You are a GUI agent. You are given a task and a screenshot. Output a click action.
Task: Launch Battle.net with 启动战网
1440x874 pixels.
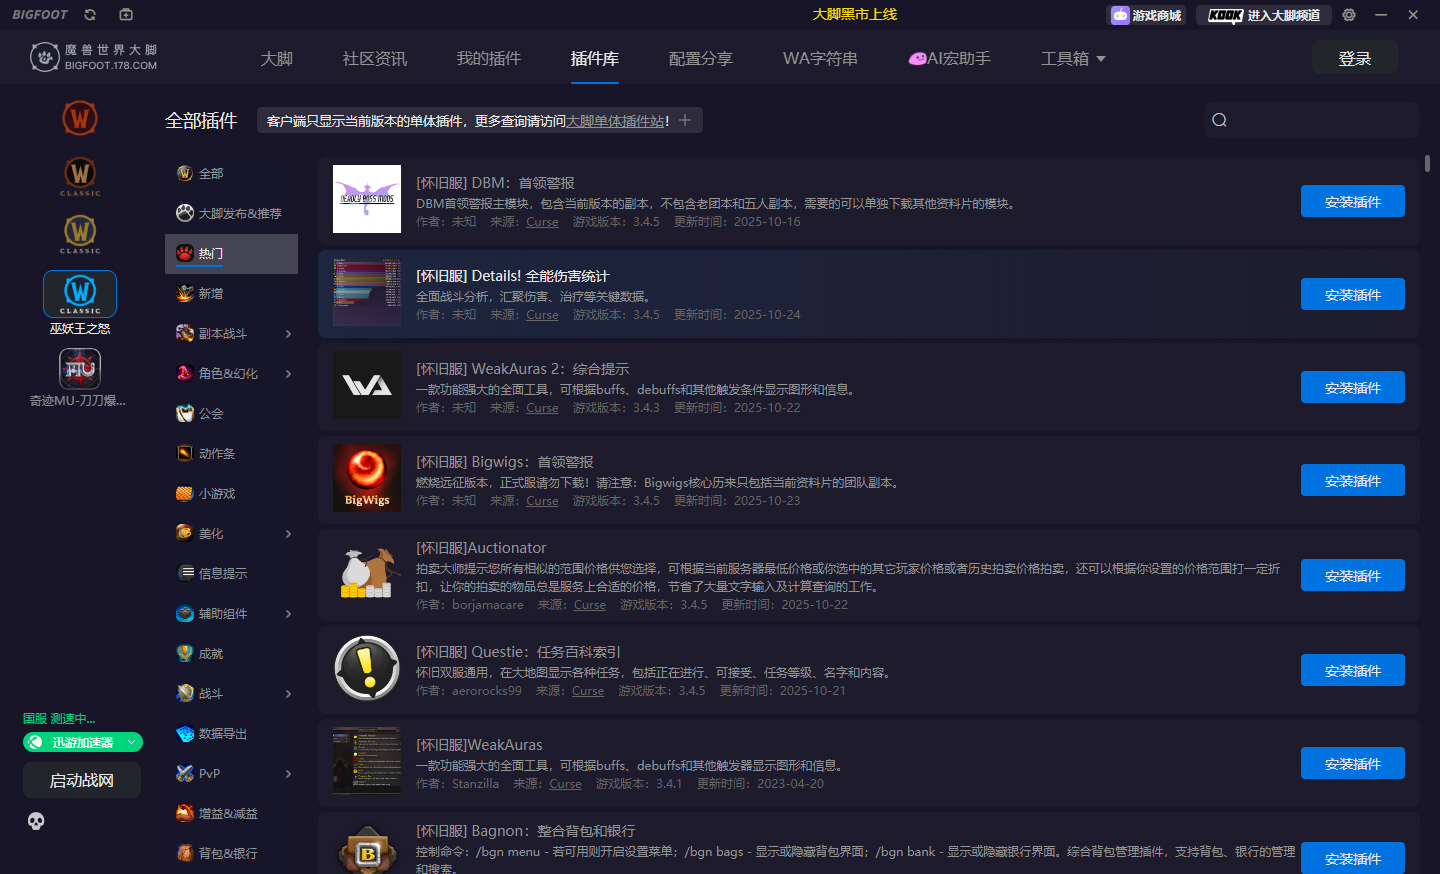pos(82,780)
